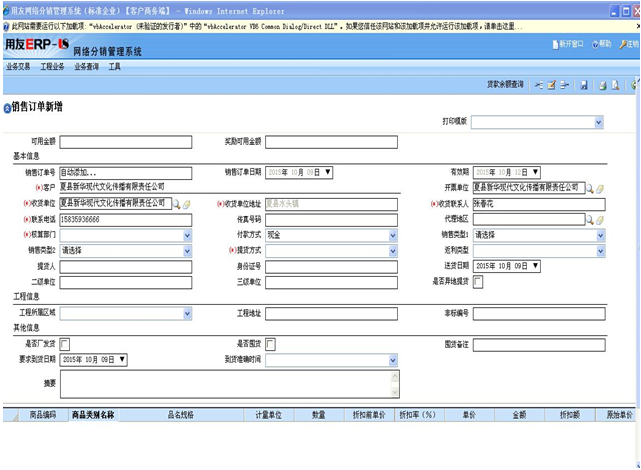This screenshot has height=470, width=641.
Task: Expand the 到货准确时间 dropdown
Action: [x=393, y=360]
